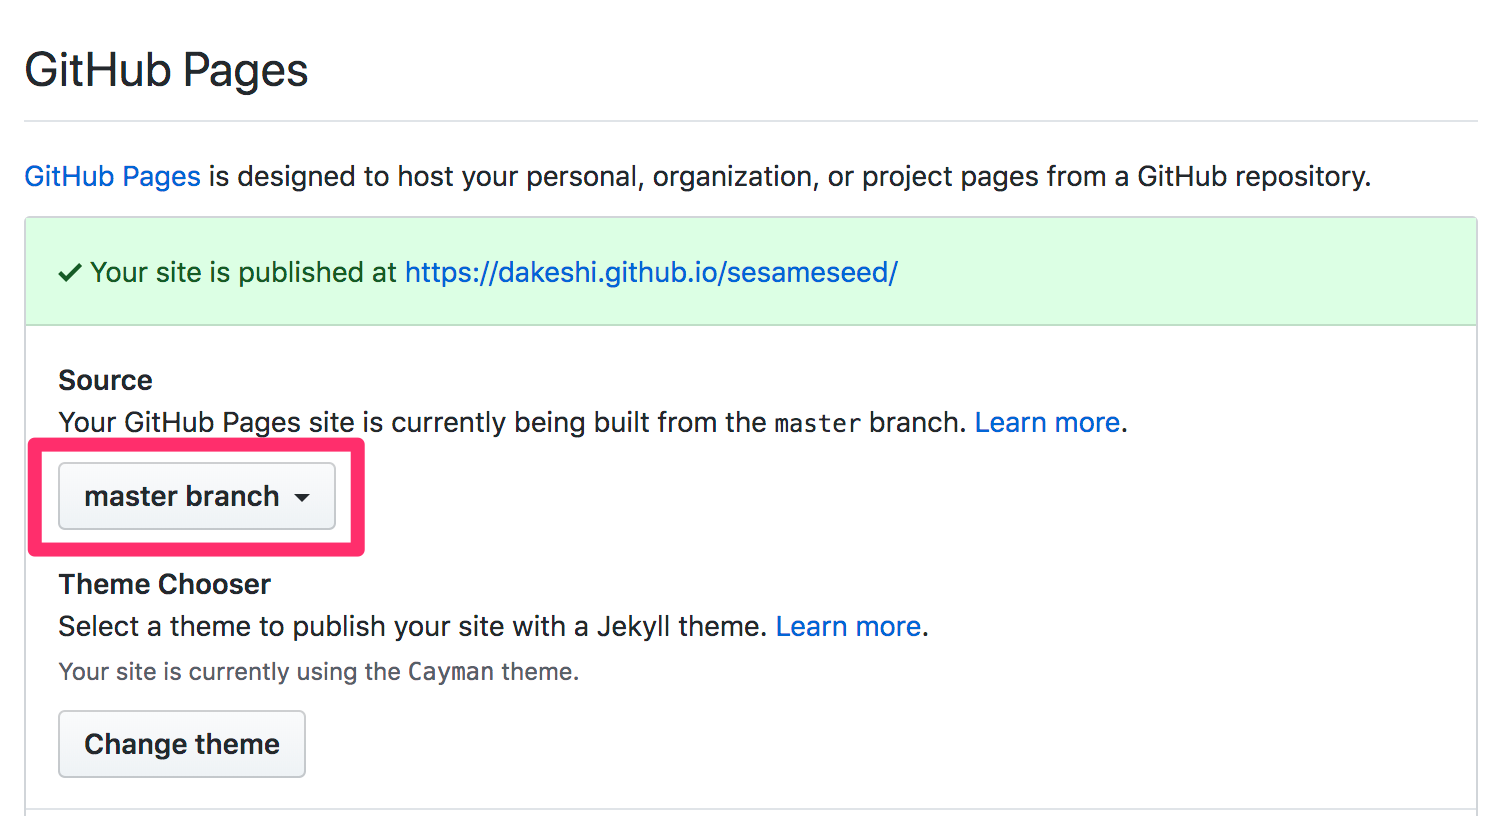Click the monospace word master in description

click(817, 424)
